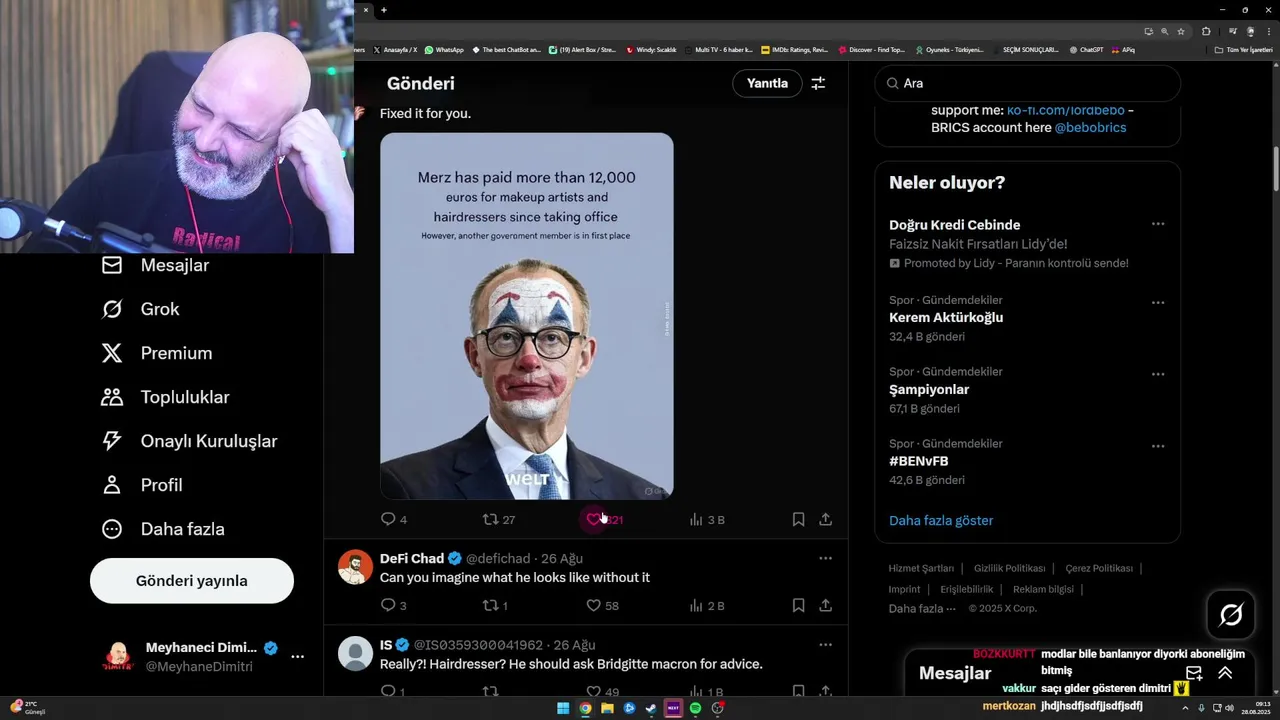Viewport: 1280px width, 720px height.
Task: Compose new message in Mesajlar drawer
Action: coord(1194,673)
